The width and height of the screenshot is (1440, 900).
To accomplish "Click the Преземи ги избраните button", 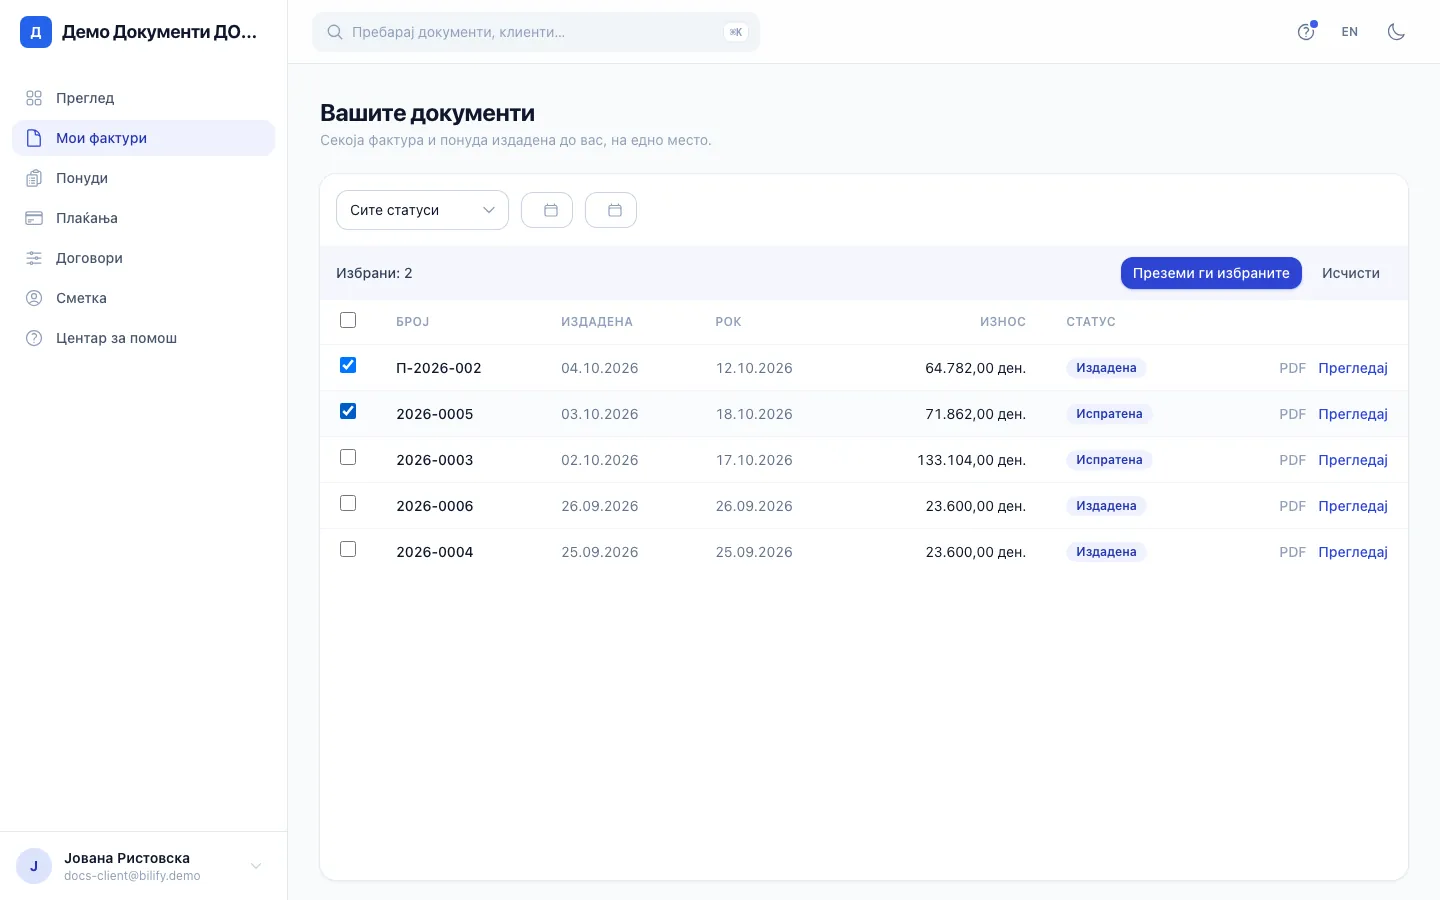I will click(1211, 273).
